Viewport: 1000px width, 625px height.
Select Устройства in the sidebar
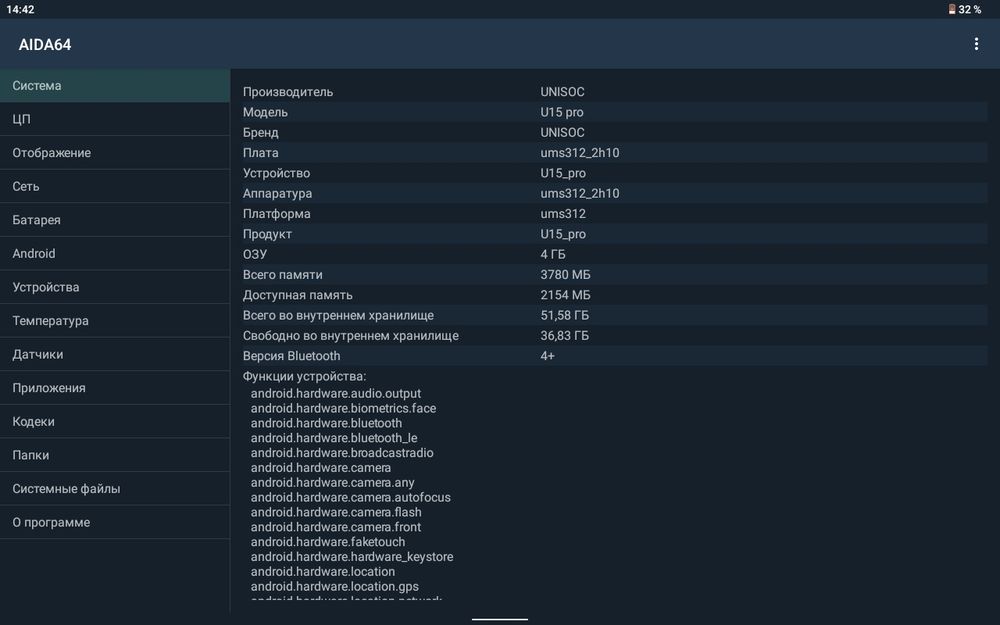(x=115, y=287)
